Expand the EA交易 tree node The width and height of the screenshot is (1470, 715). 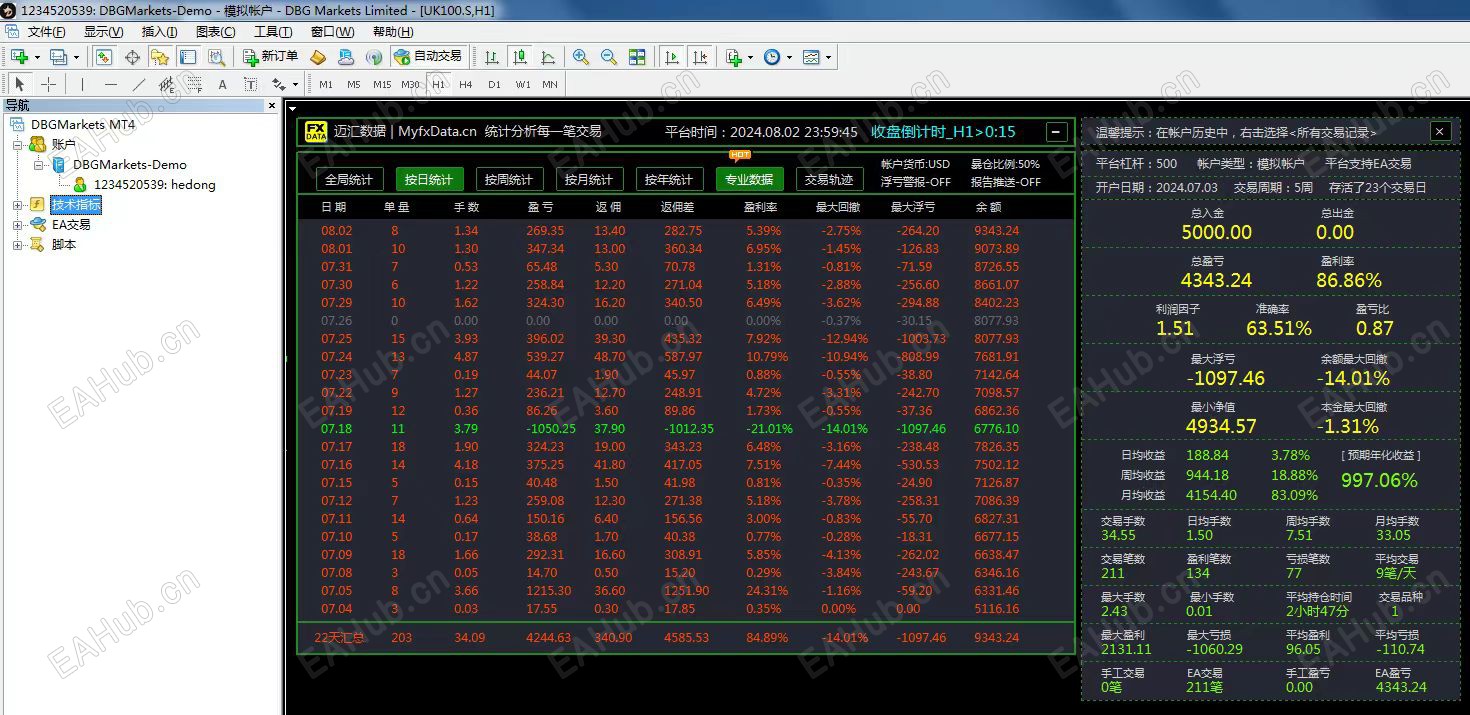(x=17, y=225)
